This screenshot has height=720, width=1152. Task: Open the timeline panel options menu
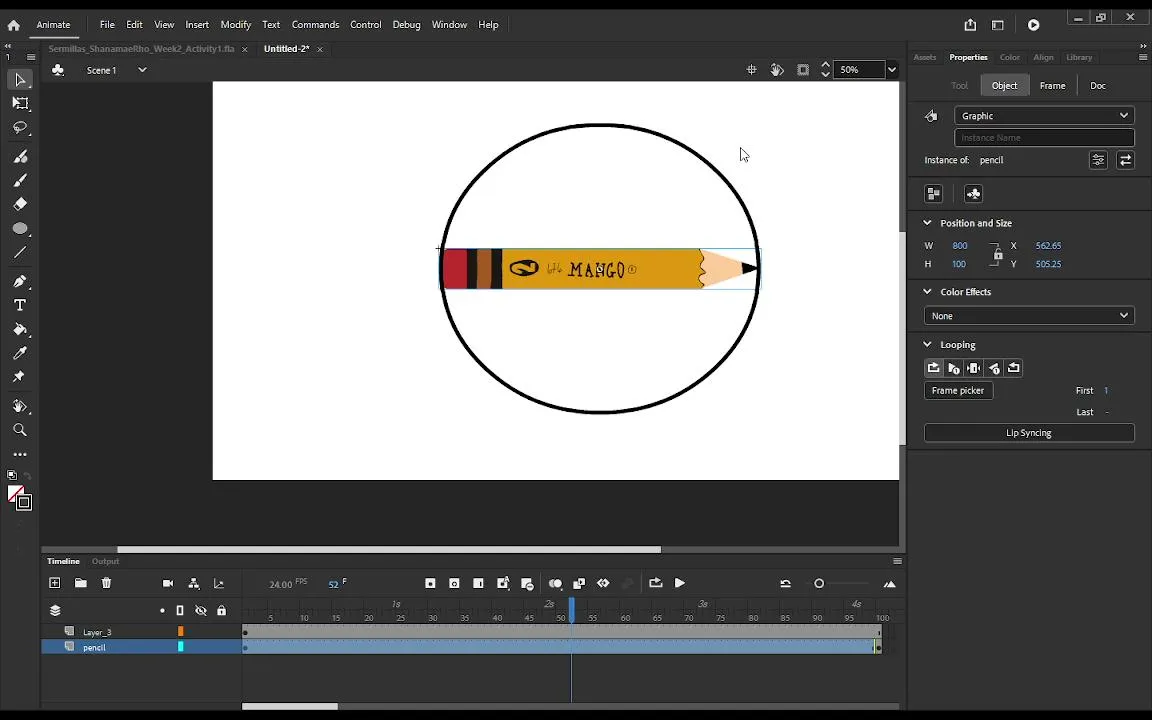click(897, 561)
